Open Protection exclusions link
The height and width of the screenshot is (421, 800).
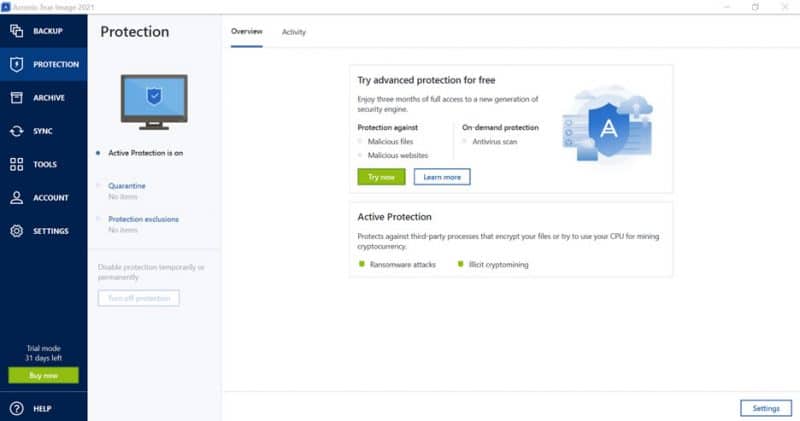click(143, 219)
